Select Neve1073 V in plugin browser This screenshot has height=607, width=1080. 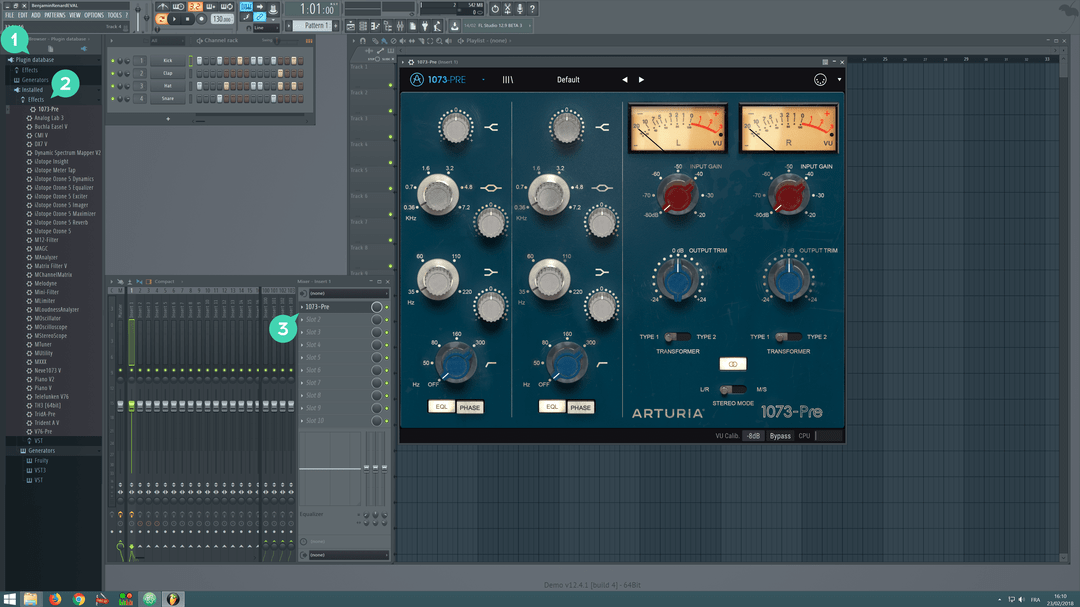pyautogui.click(x=48, y=370)
